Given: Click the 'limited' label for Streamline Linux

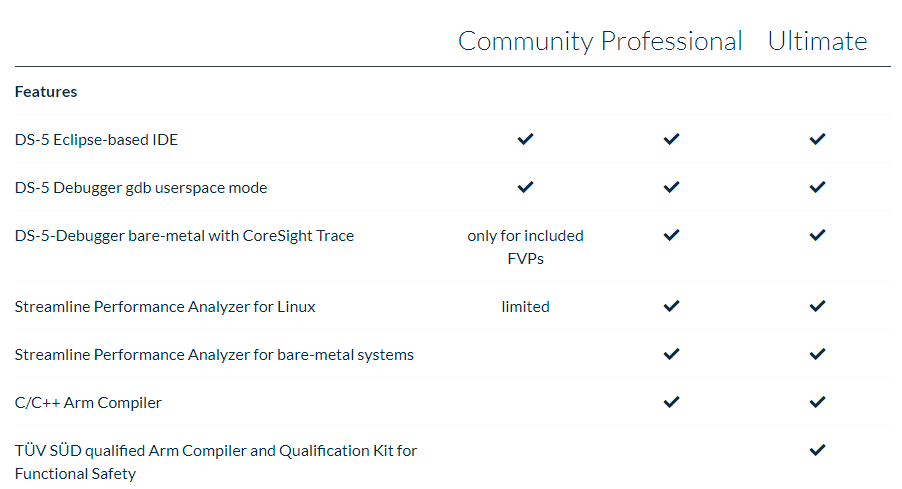Looking at the screenshot, I should 525,307.
